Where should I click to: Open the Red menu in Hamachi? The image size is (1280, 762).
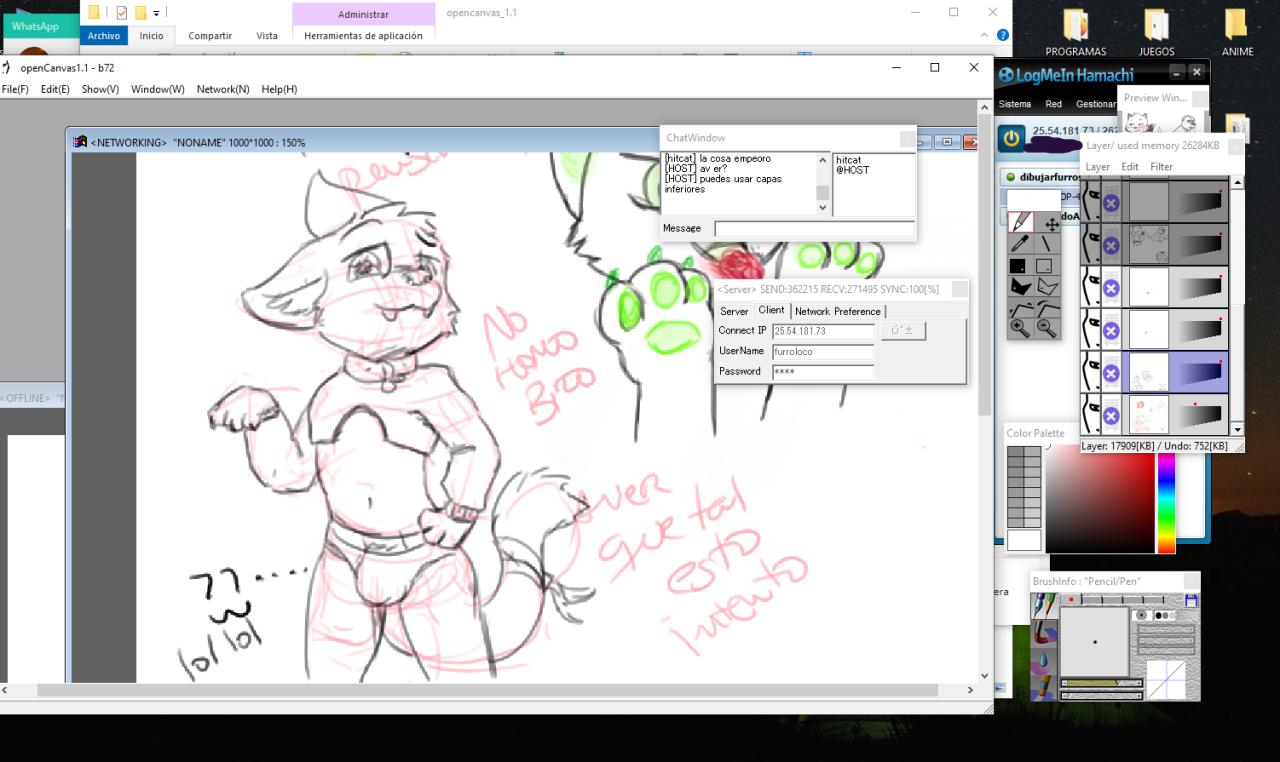tap(1054, 104)
